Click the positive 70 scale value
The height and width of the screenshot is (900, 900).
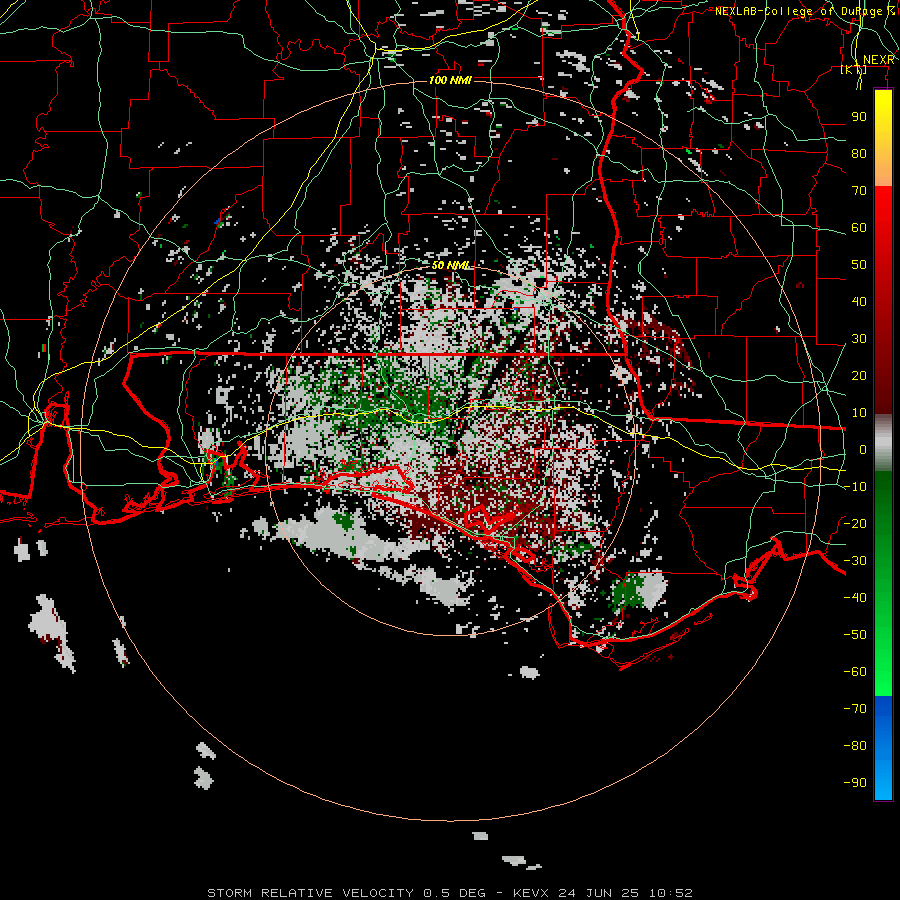859,191
